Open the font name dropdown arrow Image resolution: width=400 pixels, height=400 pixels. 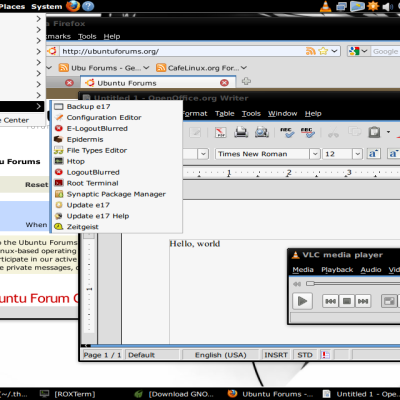click(x=315, y=154)
